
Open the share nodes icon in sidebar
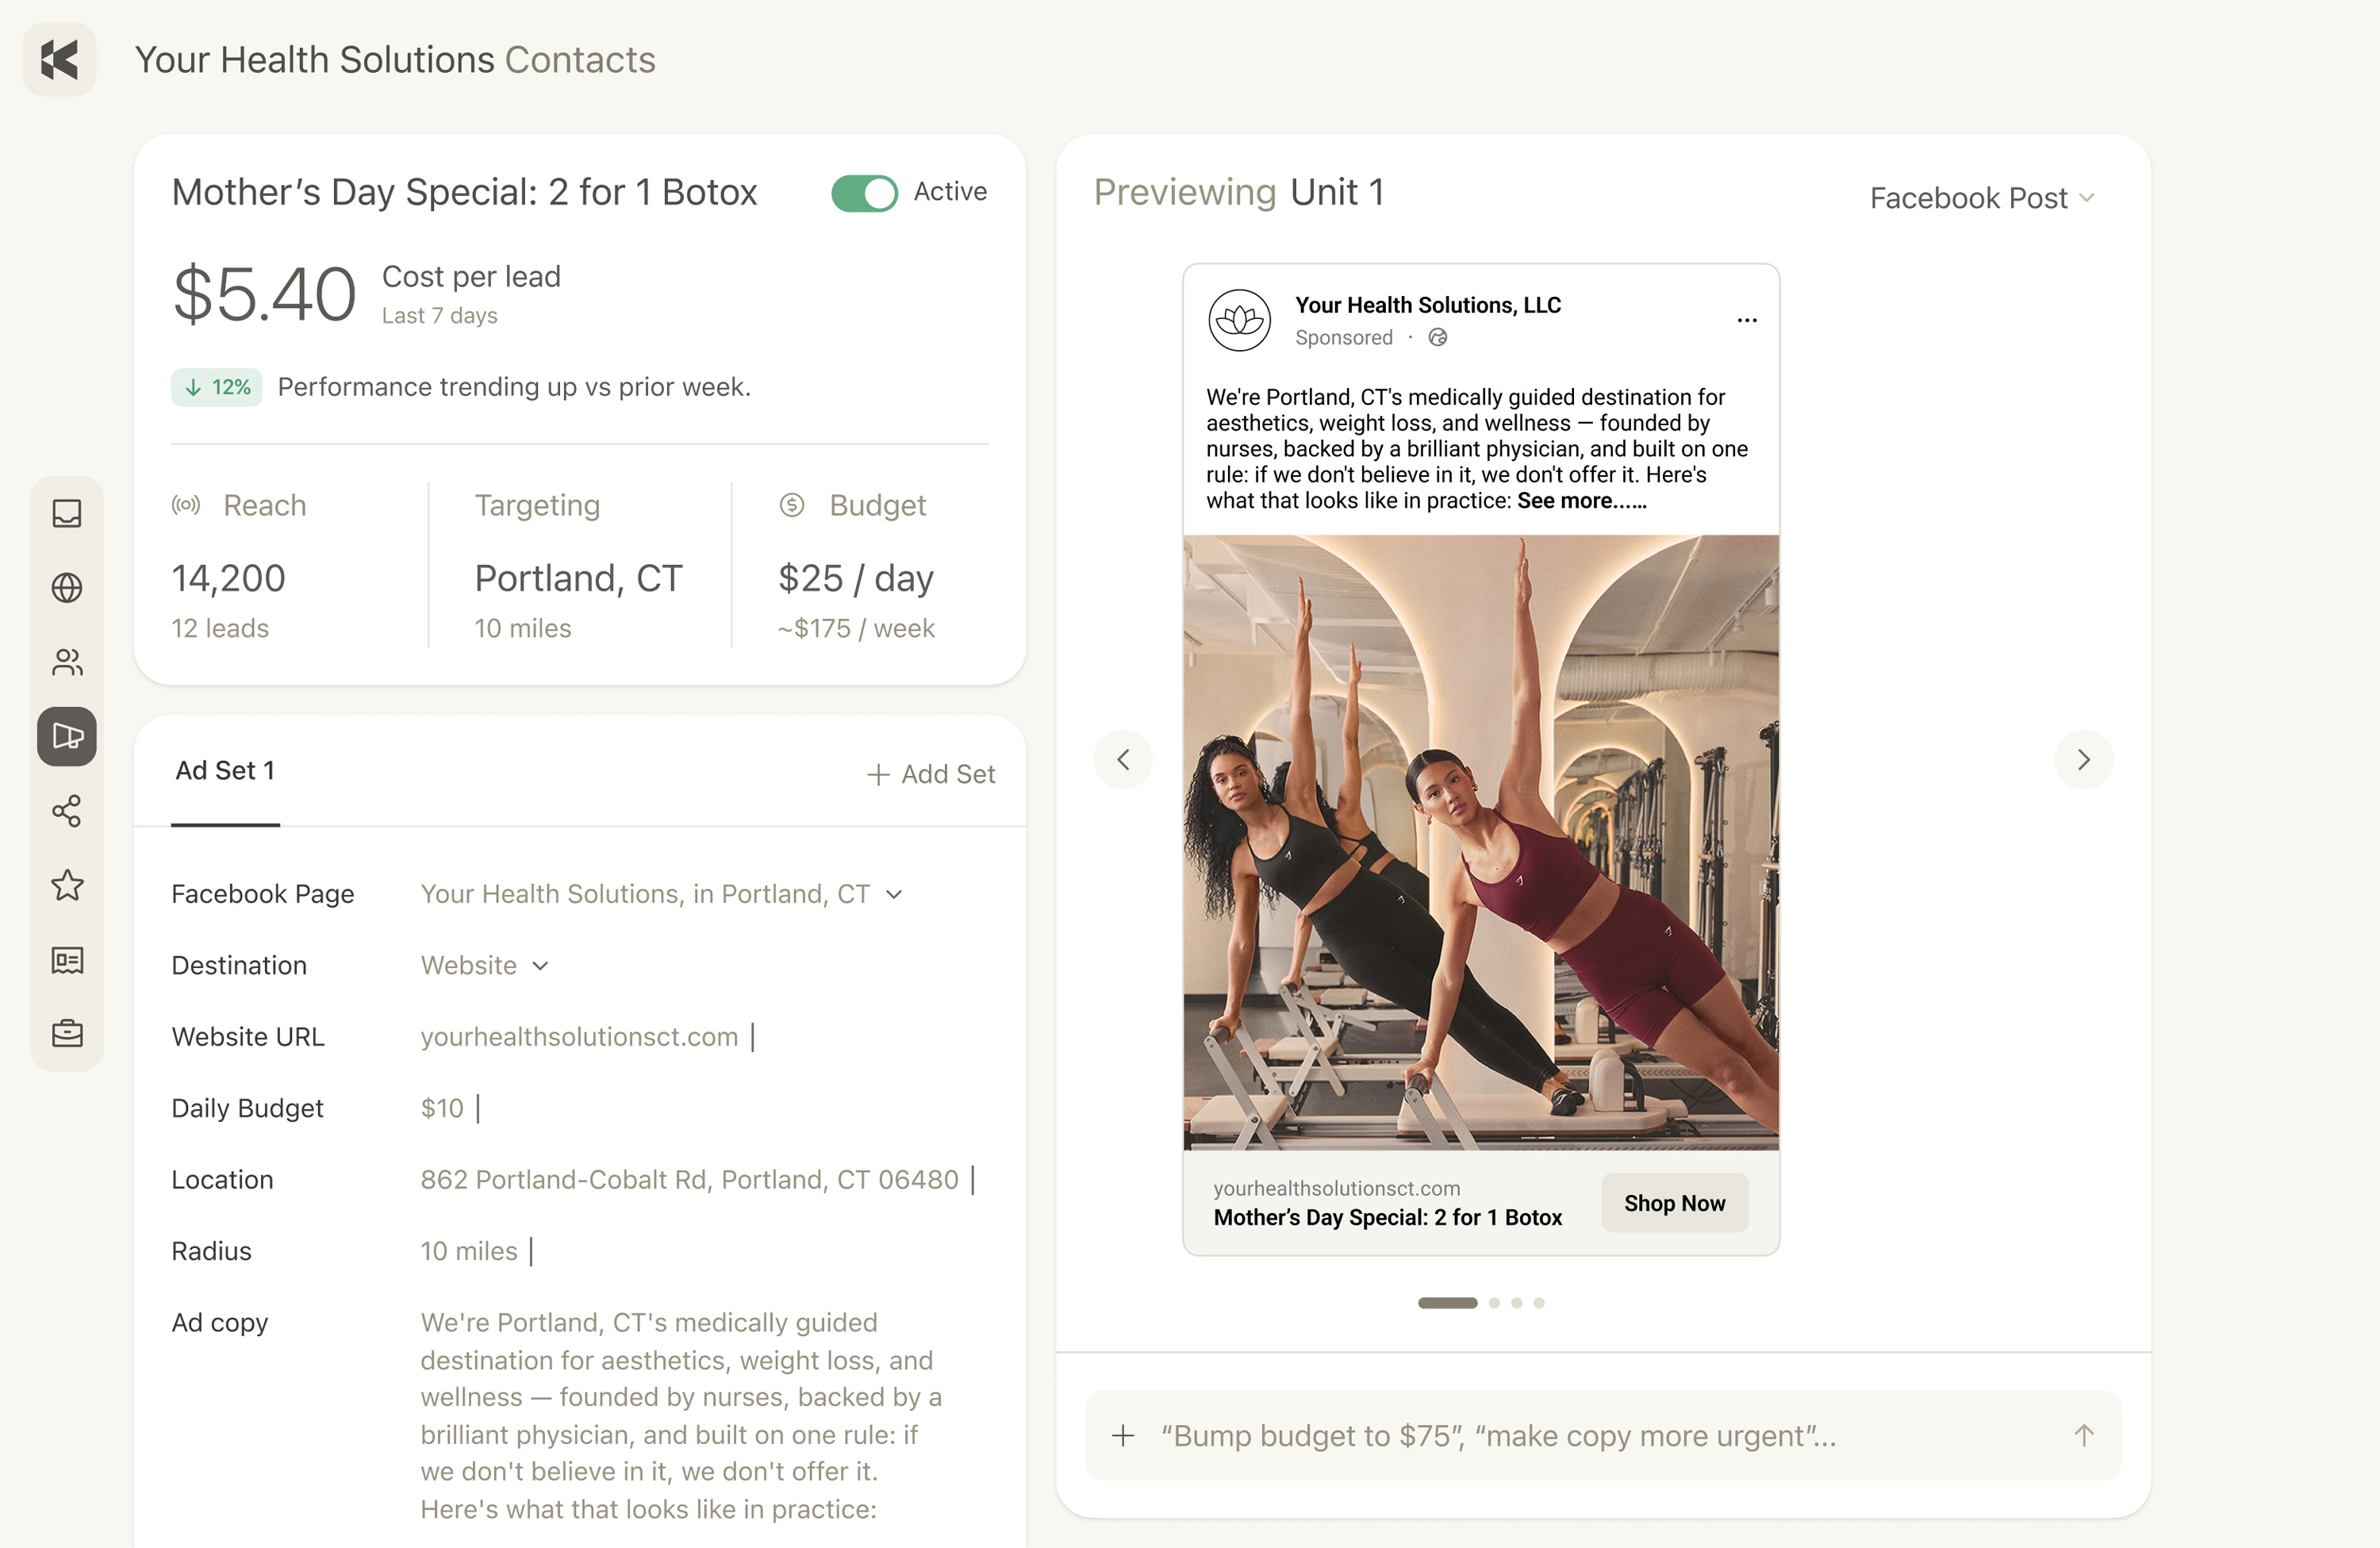(x=67, y=811)
